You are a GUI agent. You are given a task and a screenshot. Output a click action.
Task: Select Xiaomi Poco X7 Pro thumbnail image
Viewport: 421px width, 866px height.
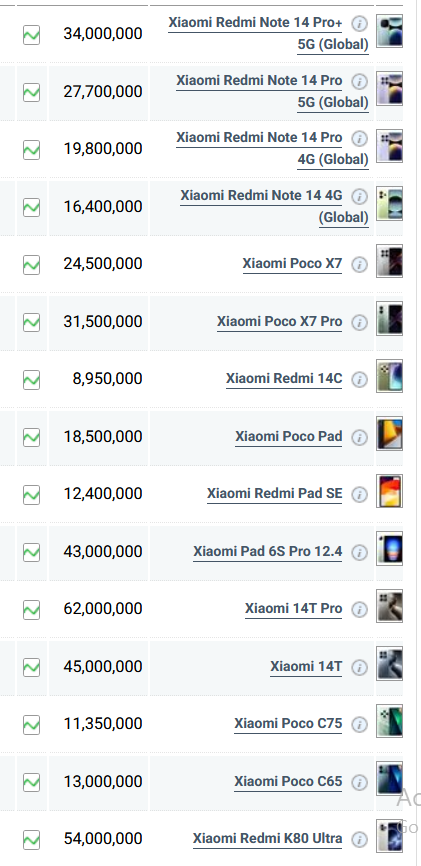click(390, 319)
